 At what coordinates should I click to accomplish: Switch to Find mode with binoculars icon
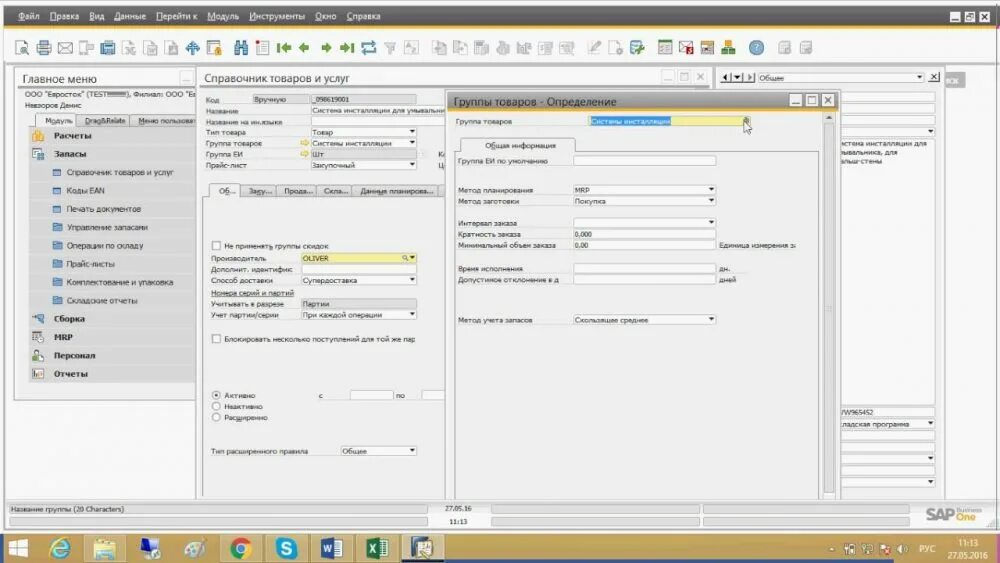(x=240, y=48)
